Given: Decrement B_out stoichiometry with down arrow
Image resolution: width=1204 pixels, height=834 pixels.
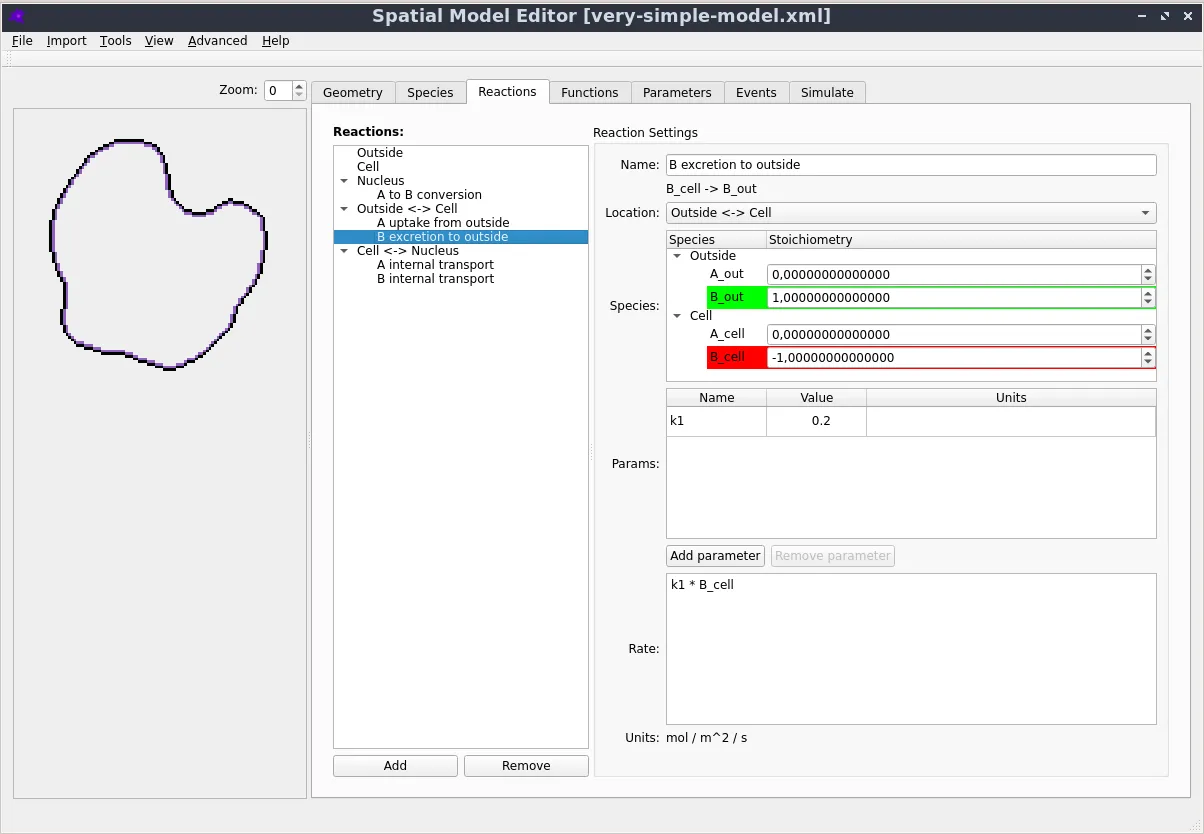Looking at the screenshot, I should pyautogui.click(x=1149, y=303).
